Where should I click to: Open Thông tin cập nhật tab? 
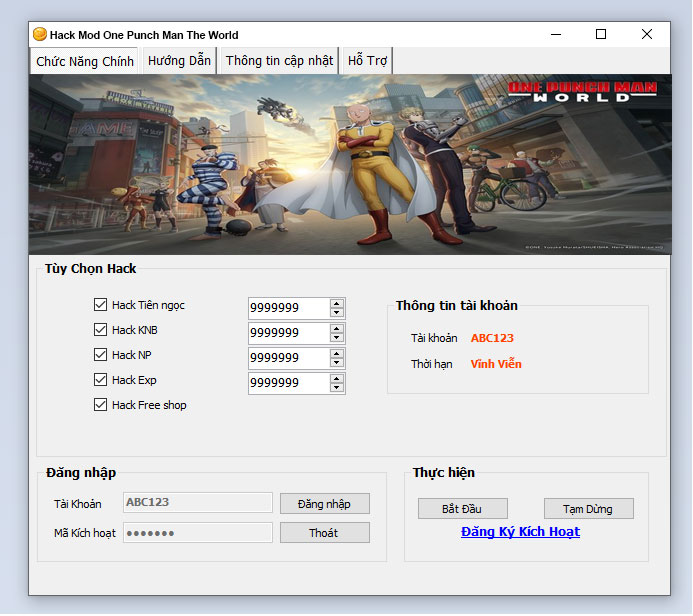279,61
